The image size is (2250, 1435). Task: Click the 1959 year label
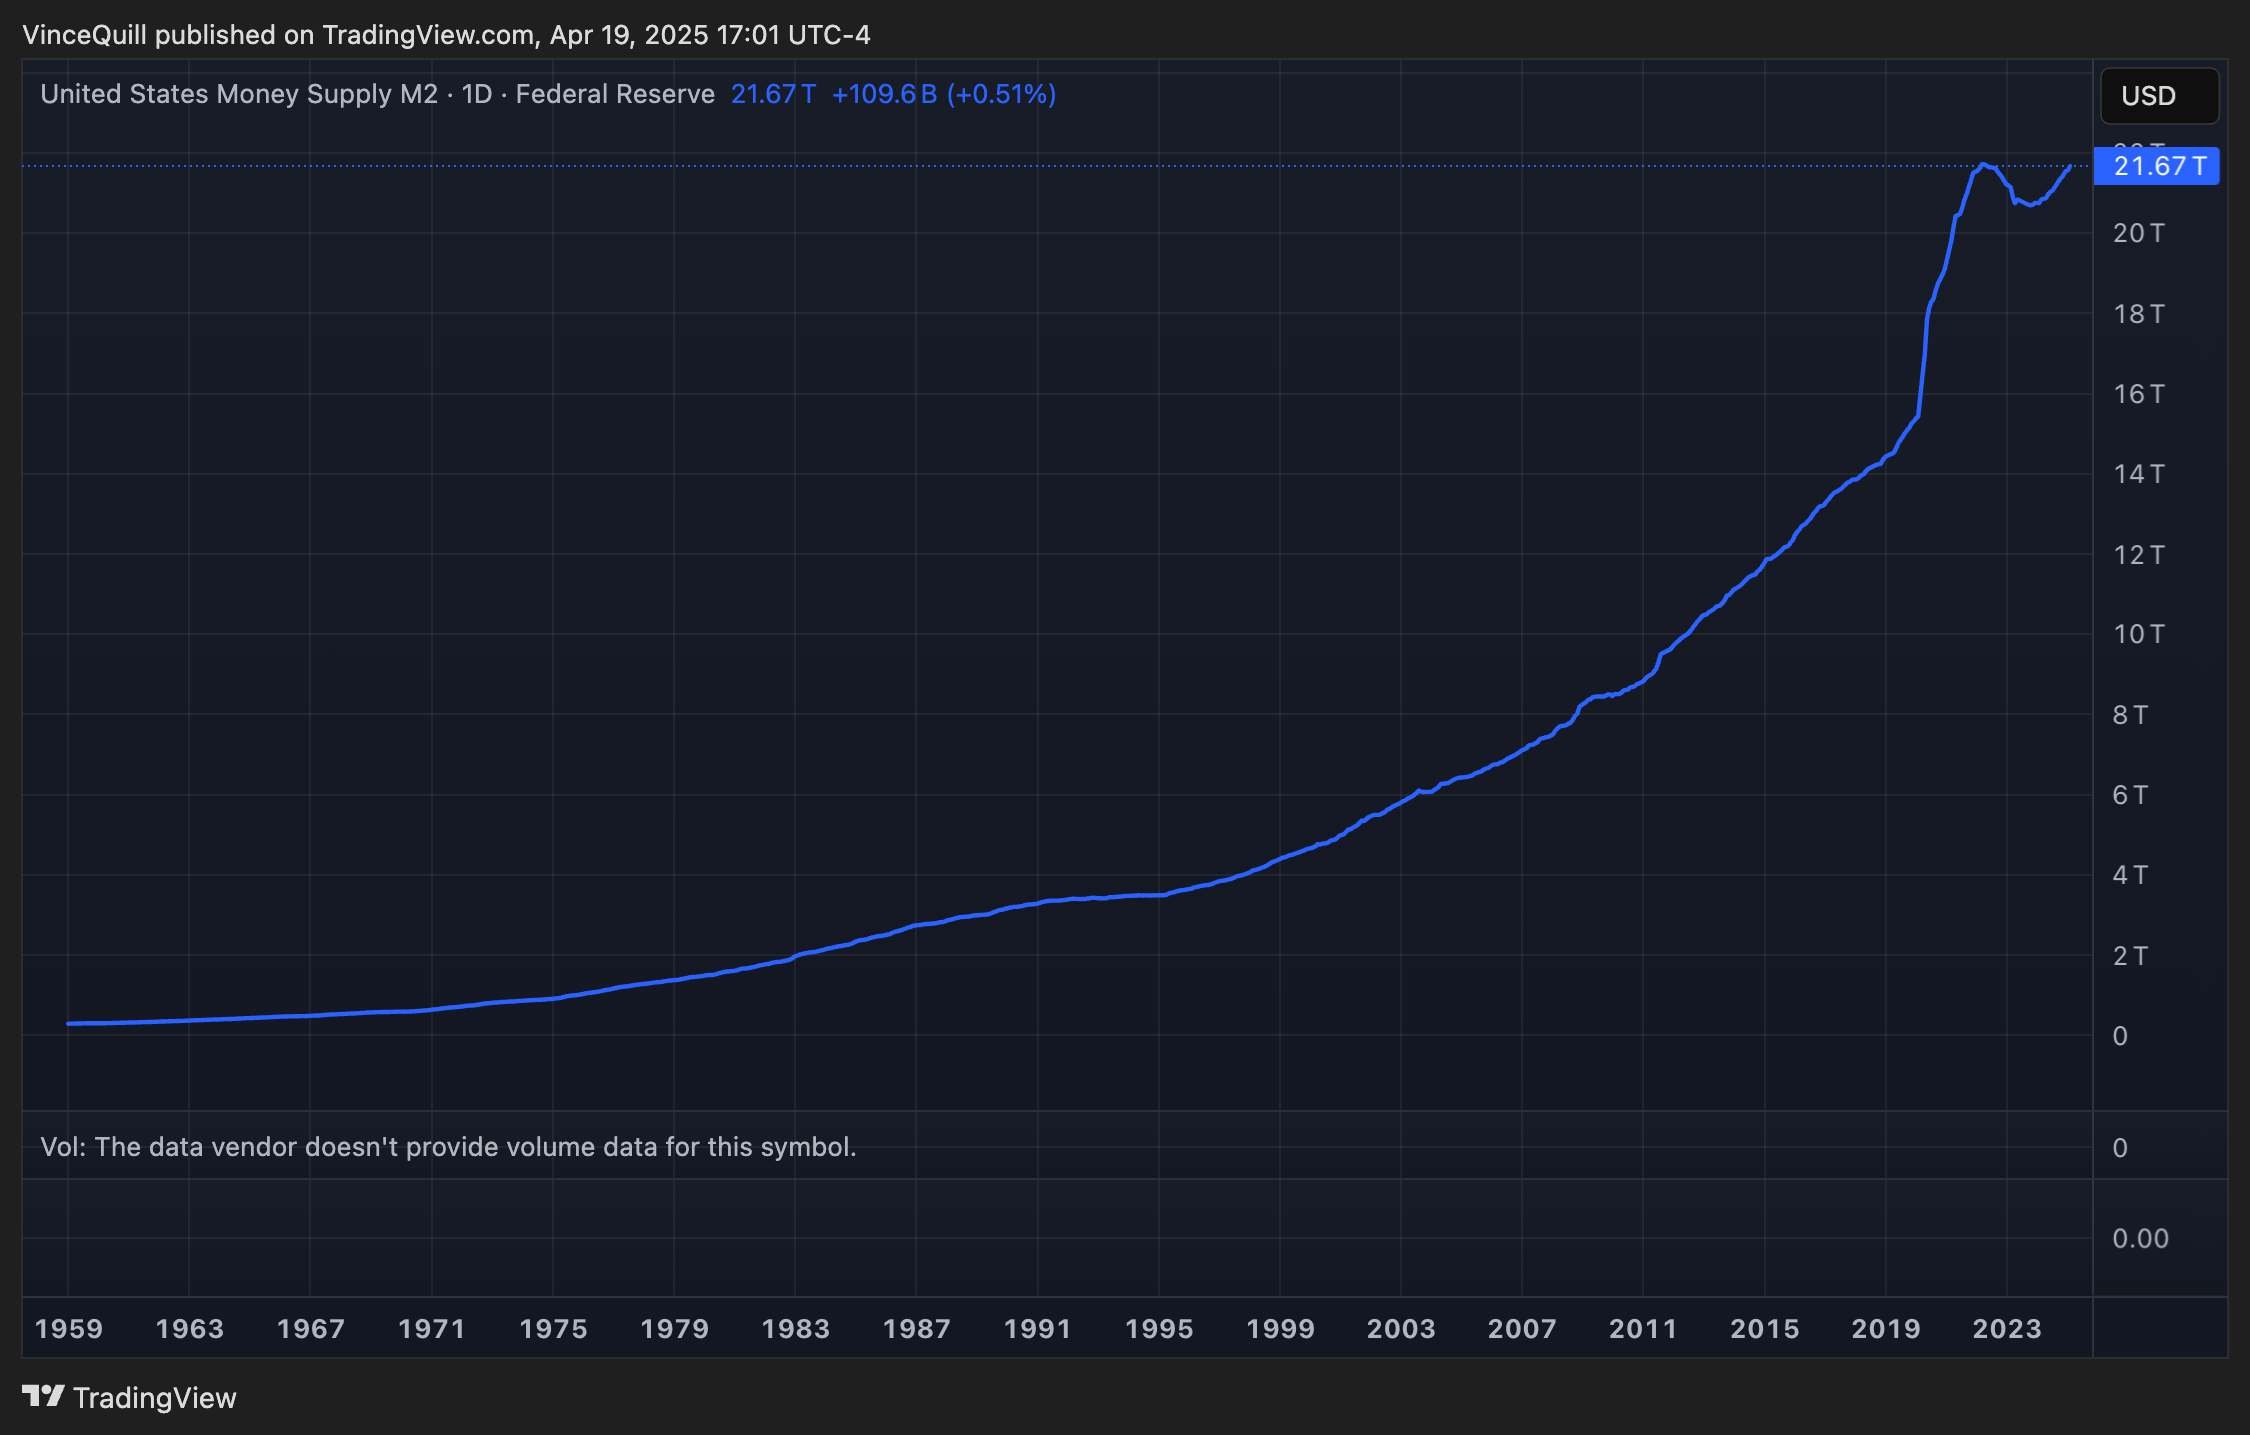(69, 1329)
